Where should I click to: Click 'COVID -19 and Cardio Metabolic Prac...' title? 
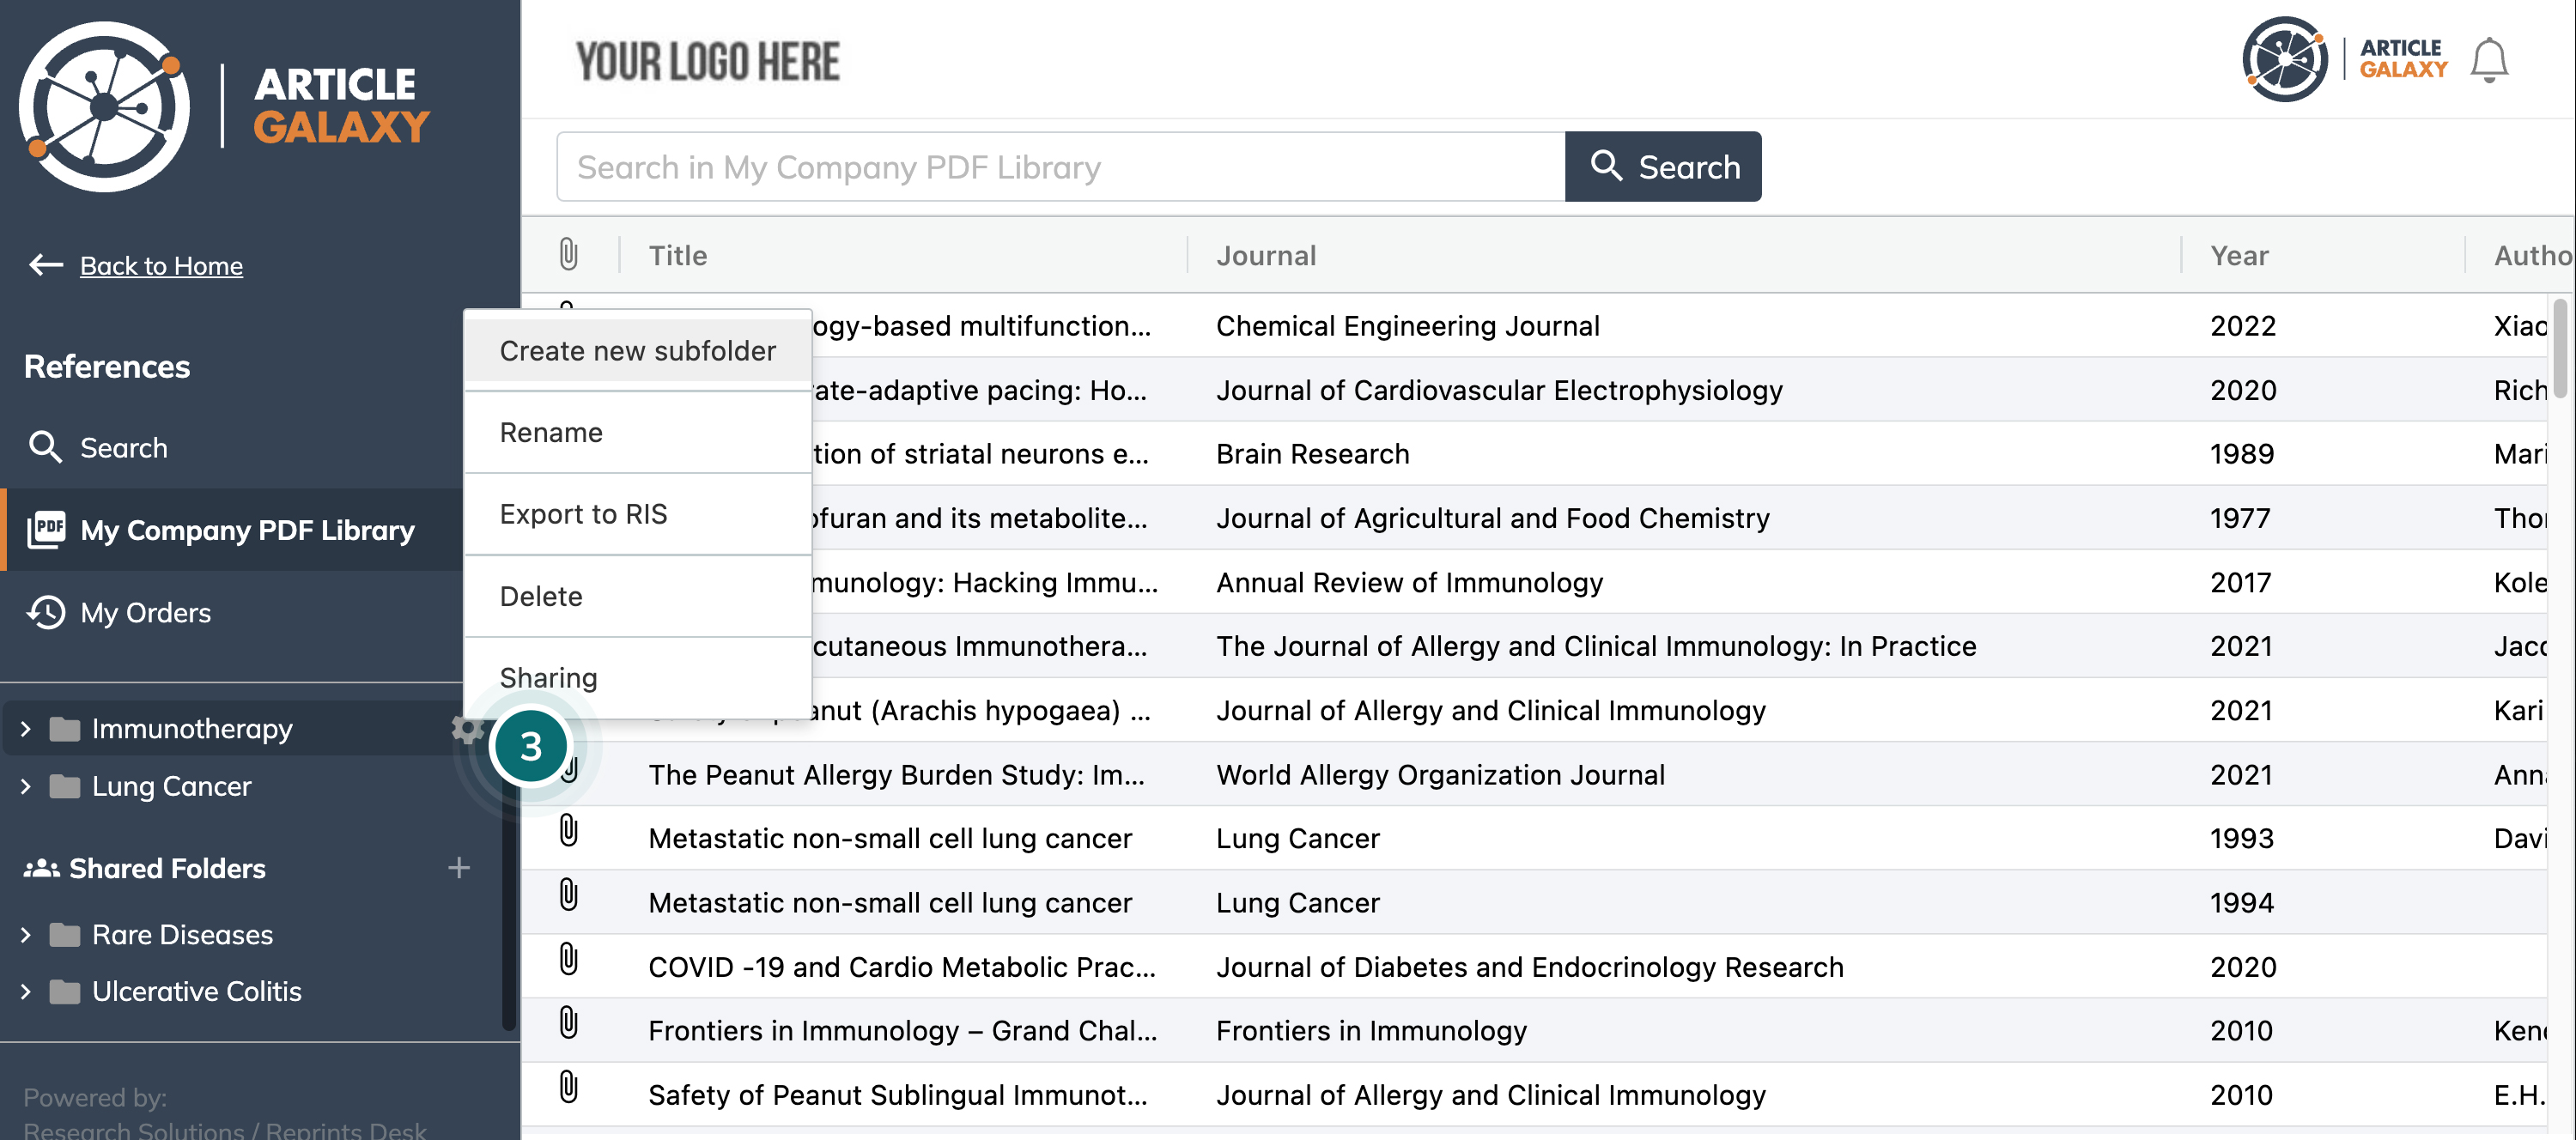[902, 967]
